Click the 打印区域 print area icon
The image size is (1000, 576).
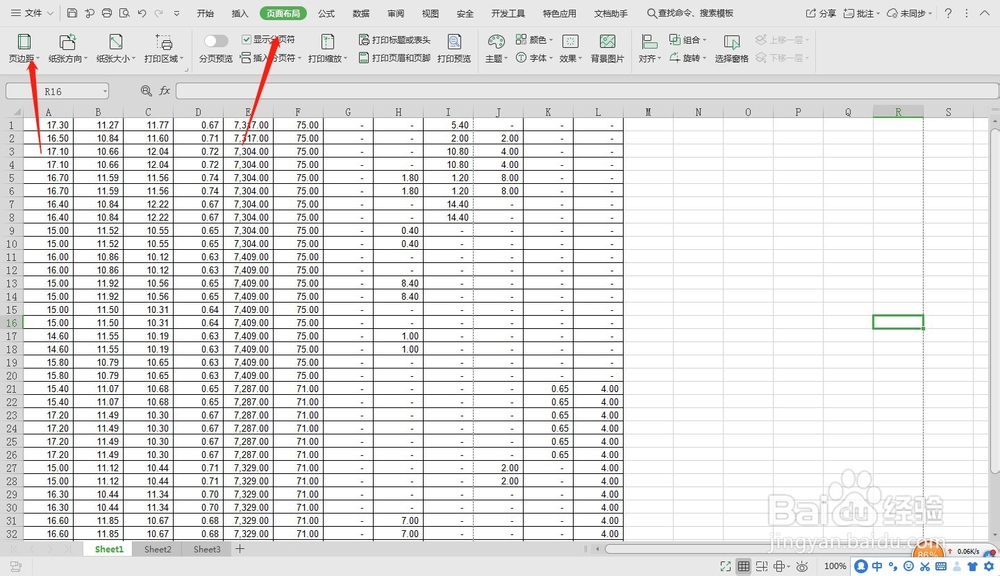click(164, 43)
